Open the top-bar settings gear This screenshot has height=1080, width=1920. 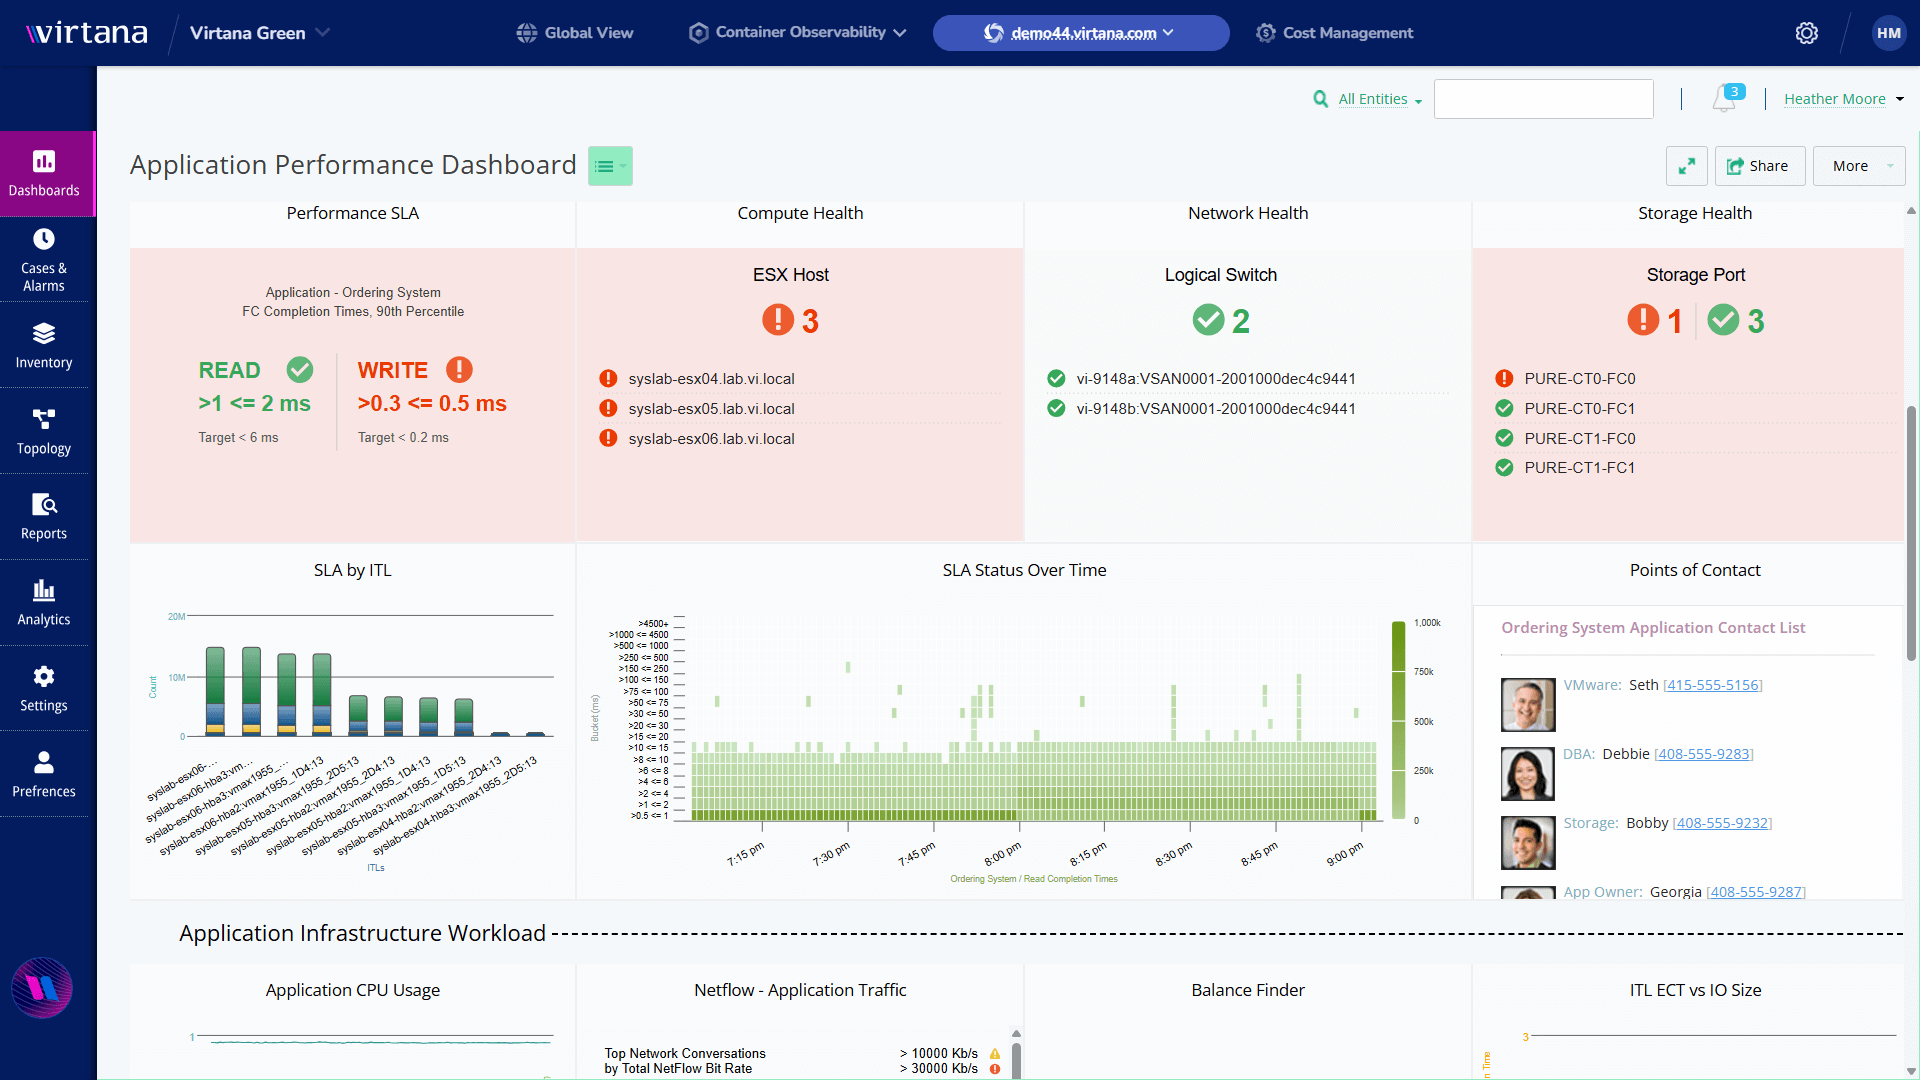tap(1806, 33)
